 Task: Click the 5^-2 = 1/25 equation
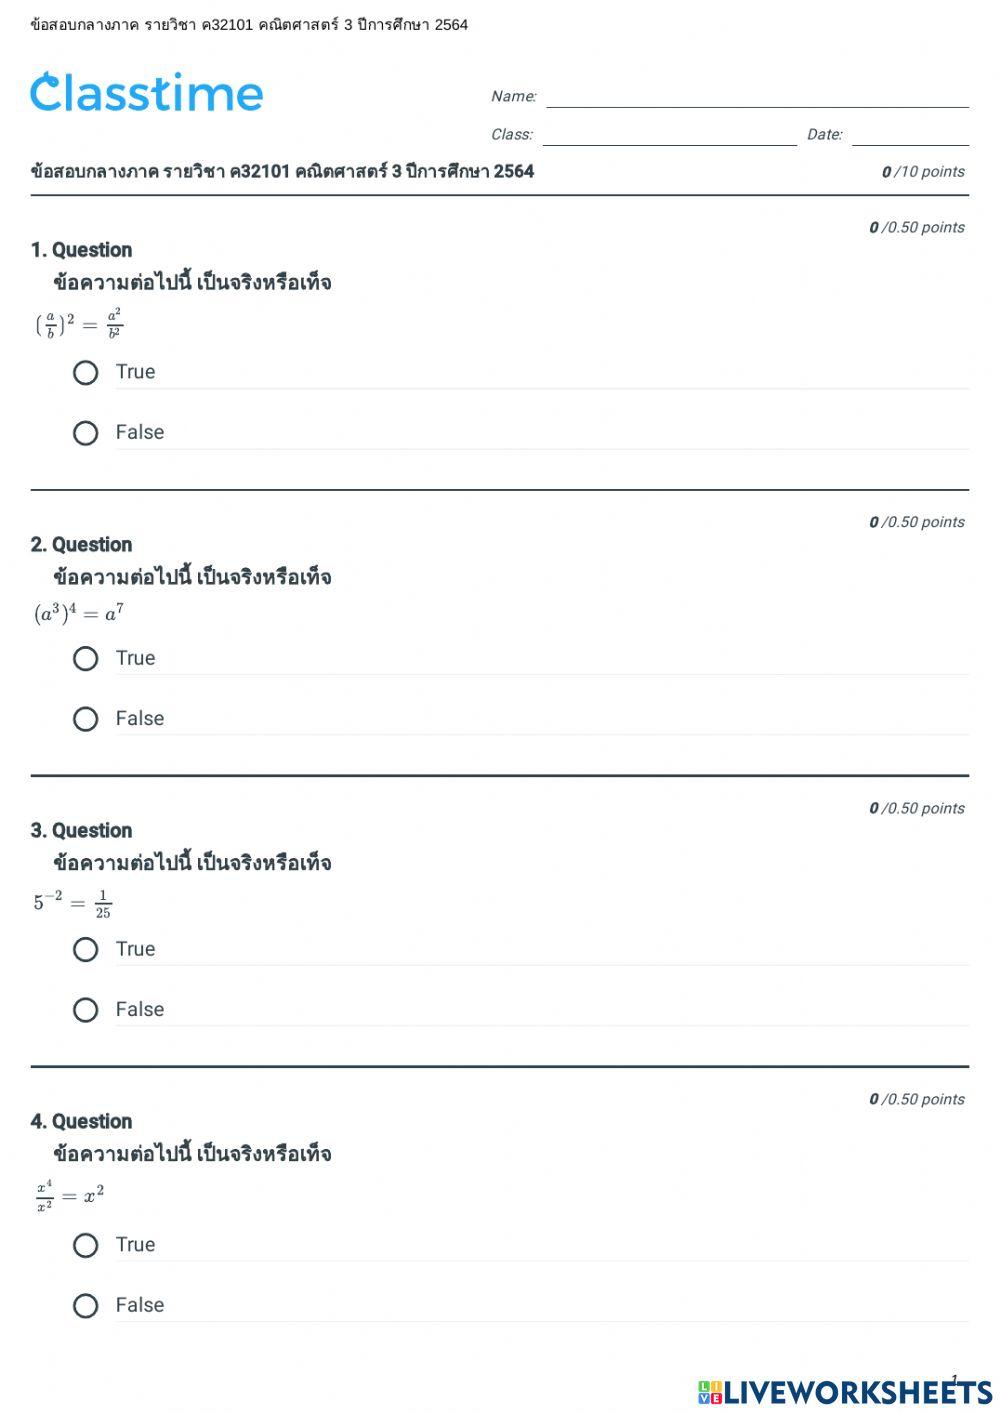72,903
